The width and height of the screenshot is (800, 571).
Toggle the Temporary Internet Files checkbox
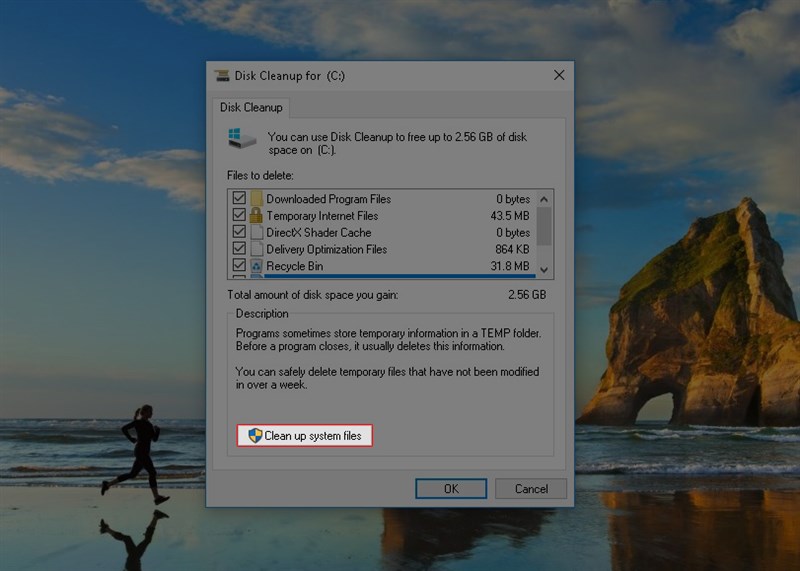tap(239, 216)
